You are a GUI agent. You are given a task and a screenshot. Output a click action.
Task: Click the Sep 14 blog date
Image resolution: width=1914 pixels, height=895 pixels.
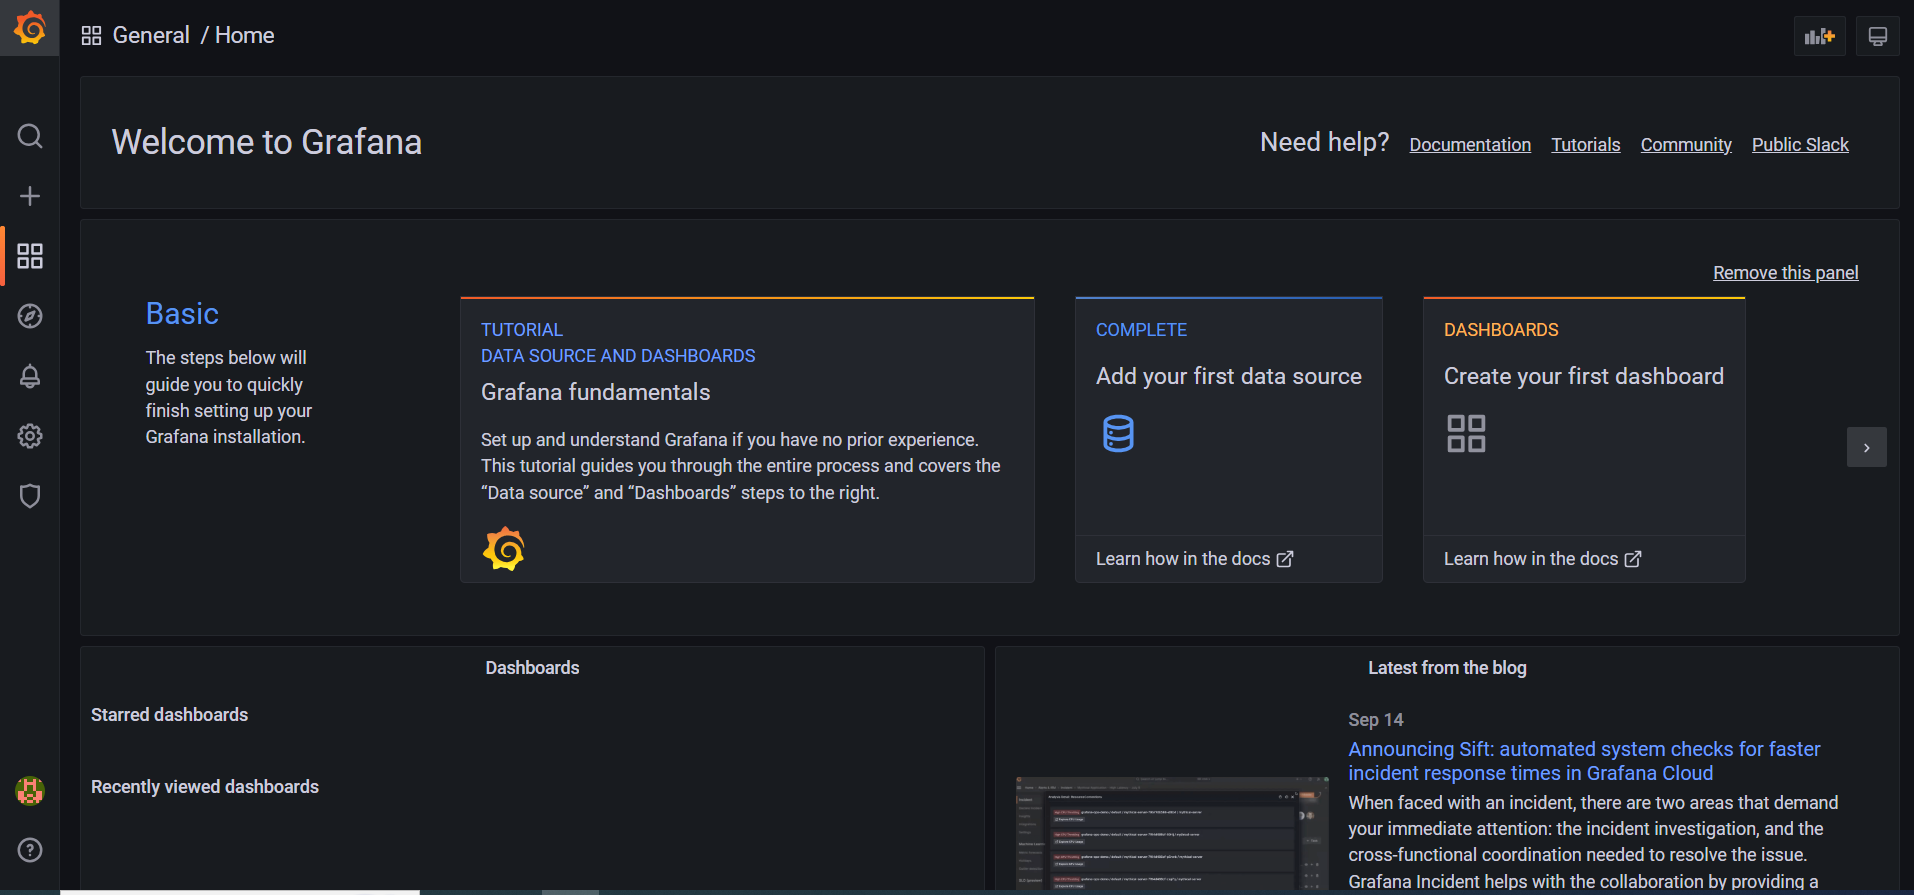click(x=1375, y=720)
